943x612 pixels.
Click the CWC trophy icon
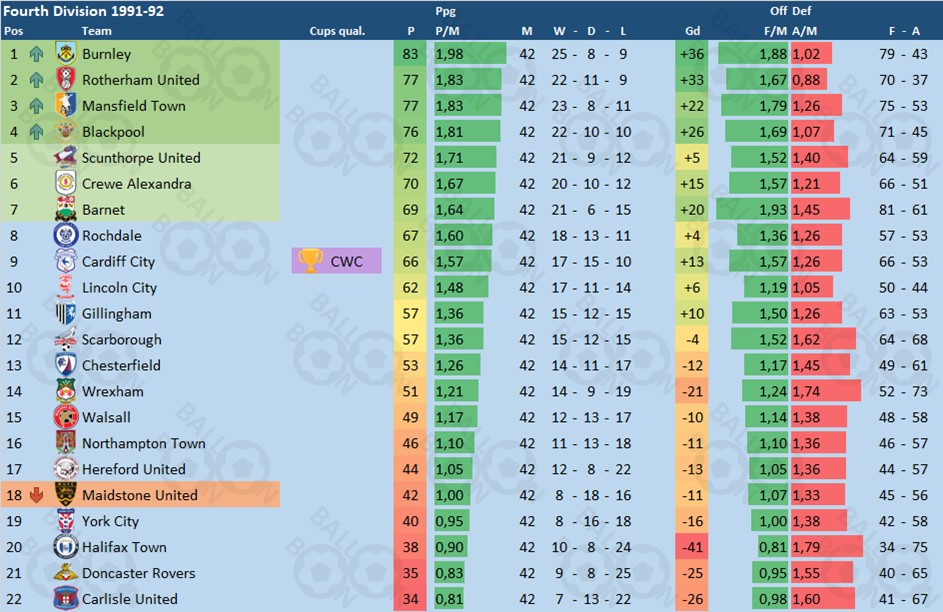311,261
